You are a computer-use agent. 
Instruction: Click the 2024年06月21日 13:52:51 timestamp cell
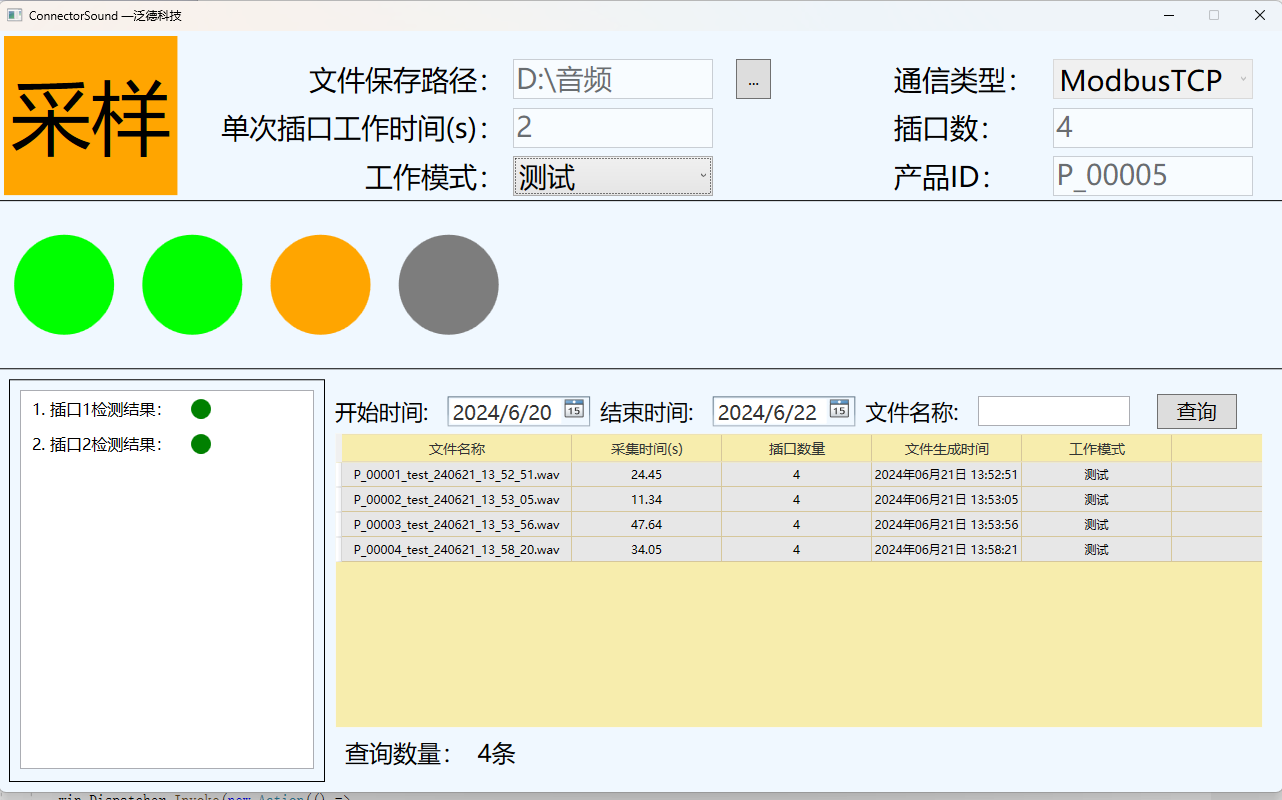[x=947, y=475]
